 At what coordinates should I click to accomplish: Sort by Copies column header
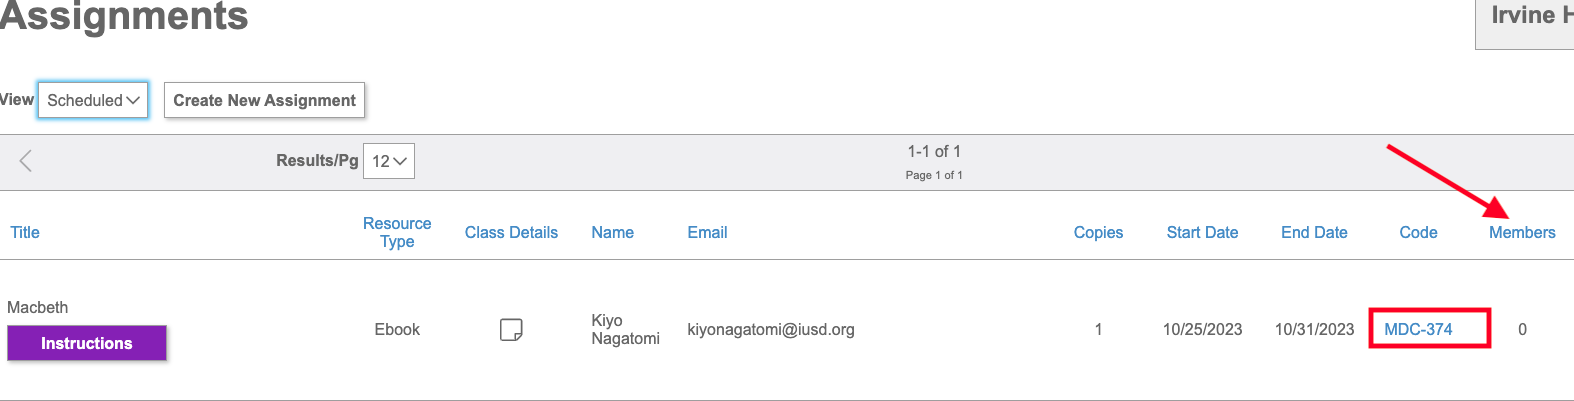coord(1098,232)
